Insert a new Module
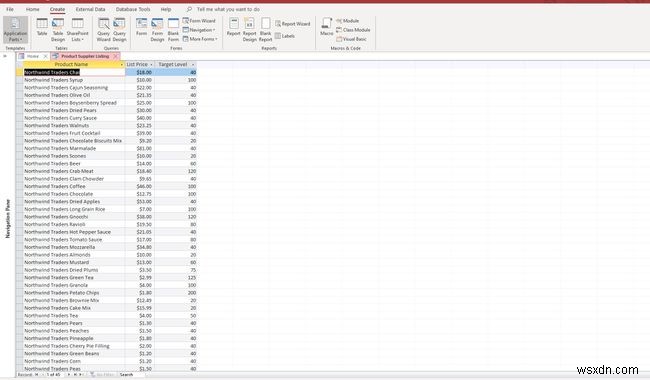 tap(347, 21)
